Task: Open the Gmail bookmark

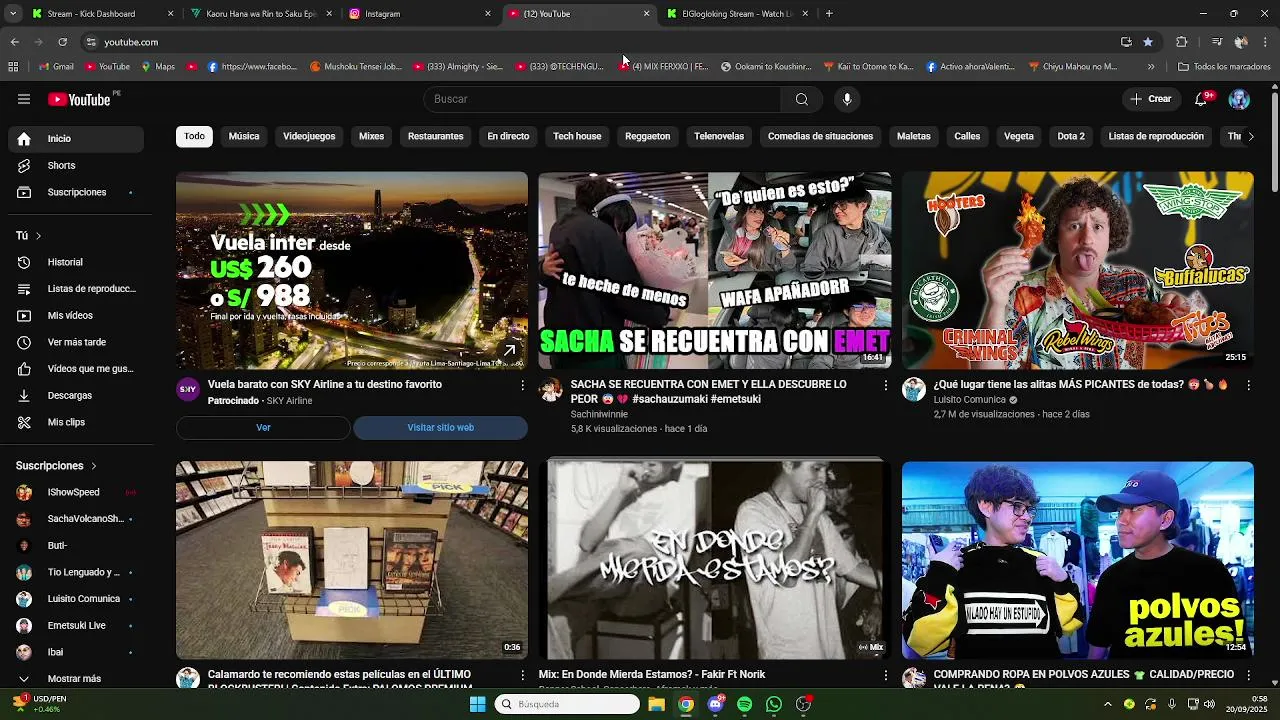Action: tap(56, 67)
